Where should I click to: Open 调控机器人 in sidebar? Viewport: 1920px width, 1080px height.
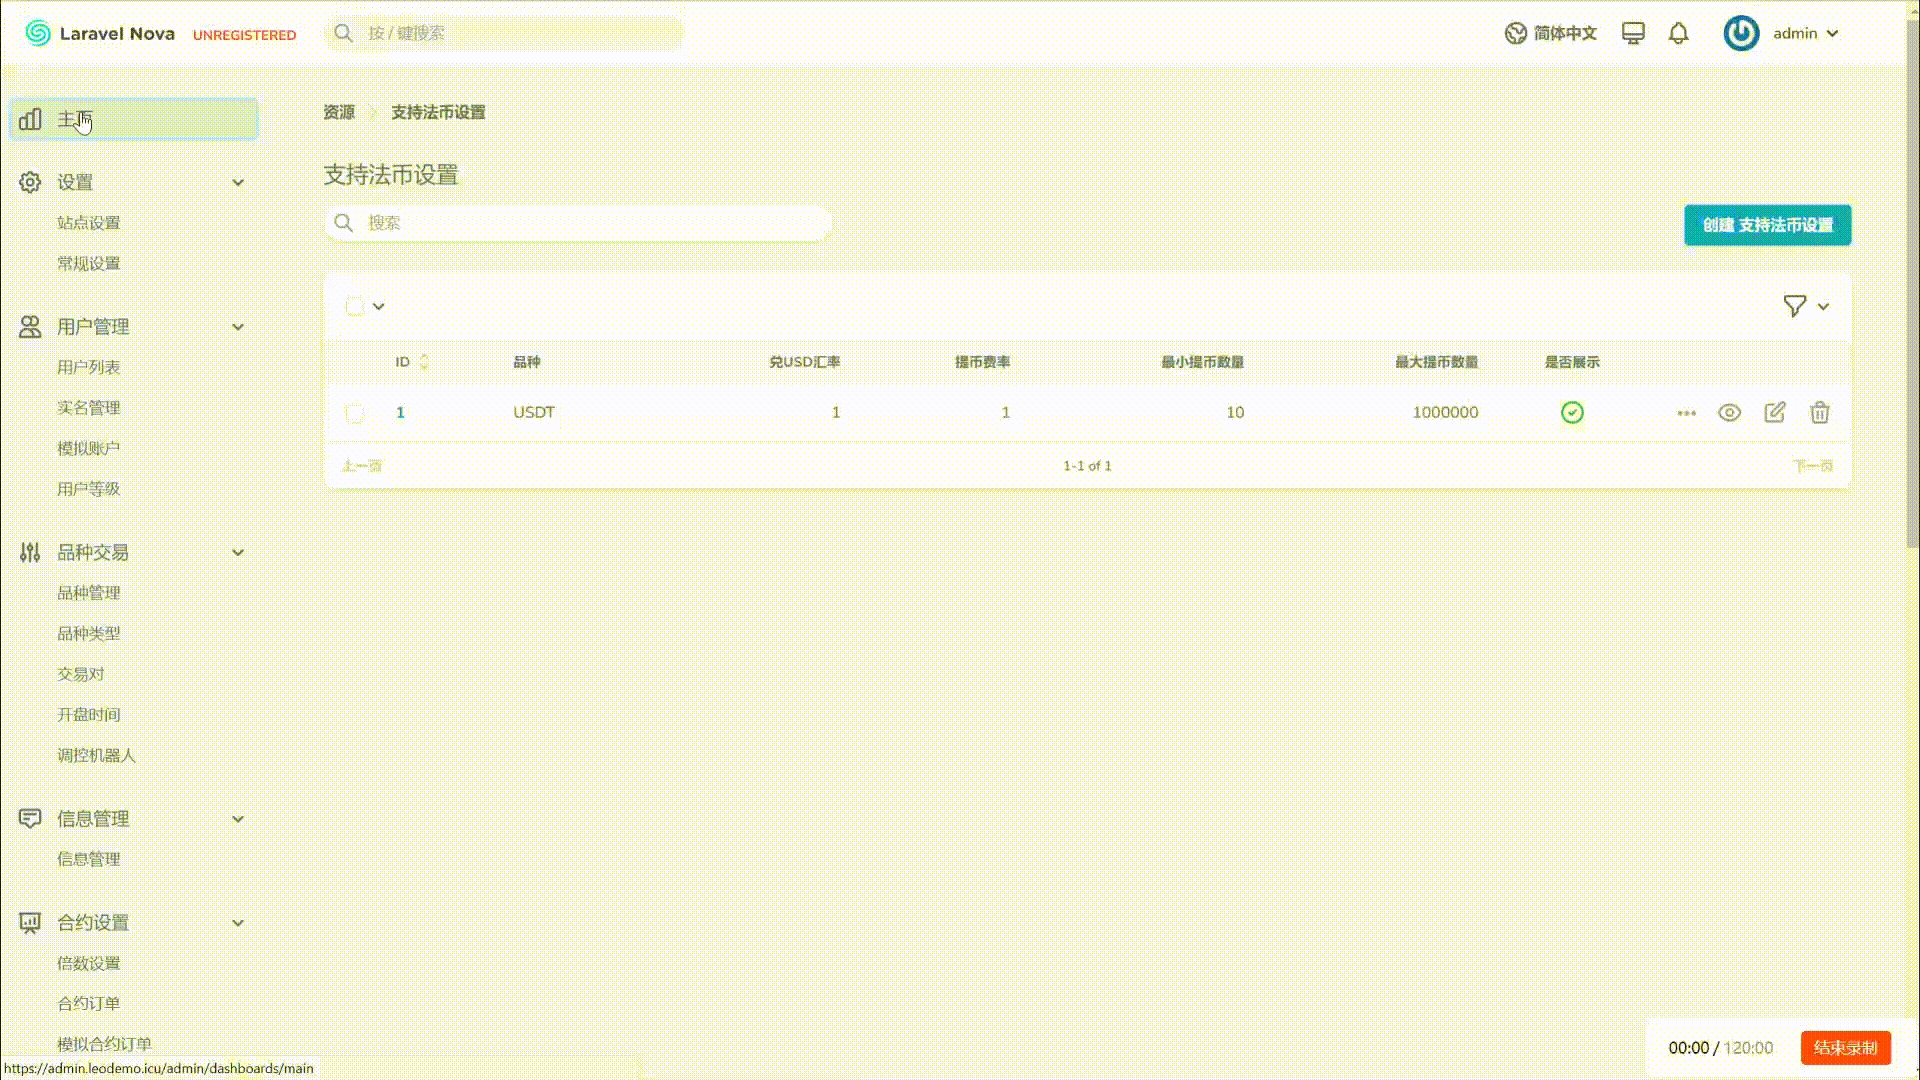click(x=96, y=755)
